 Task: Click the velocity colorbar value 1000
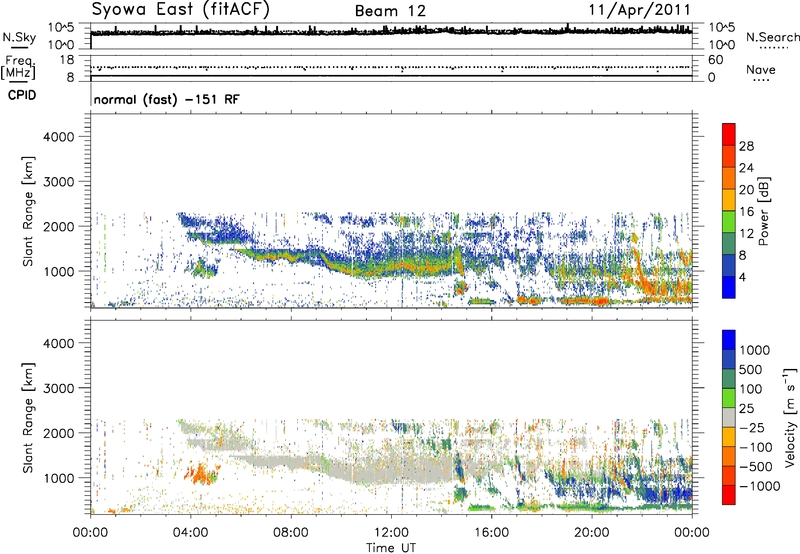[754, 350]
